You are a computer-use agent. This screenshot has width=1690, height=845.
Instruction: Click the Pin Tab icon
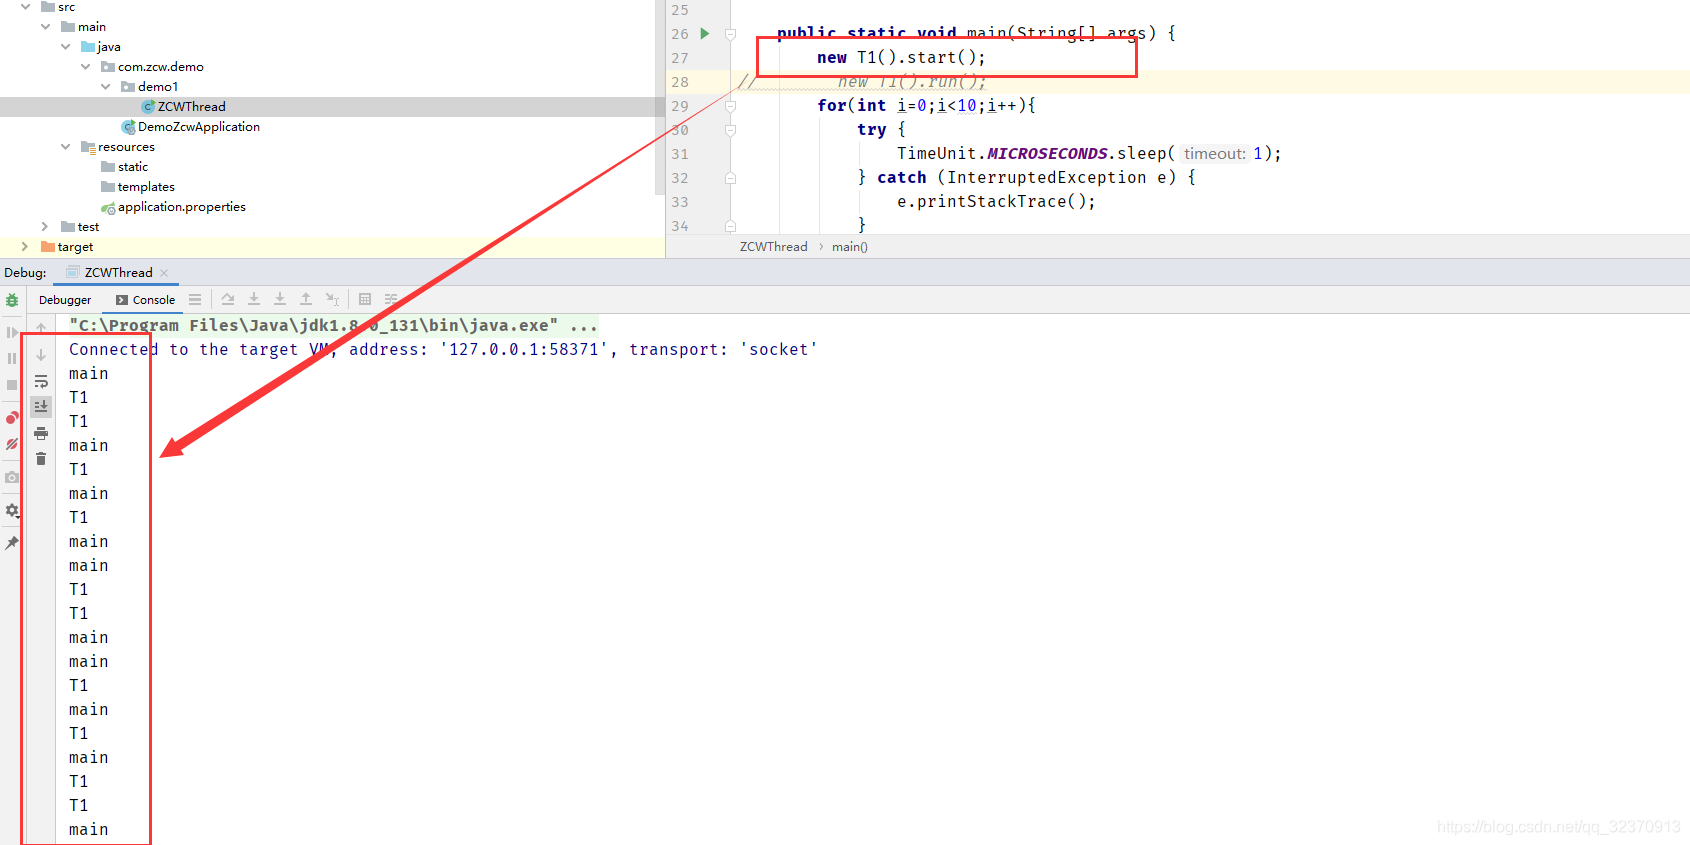click(12, 542)
